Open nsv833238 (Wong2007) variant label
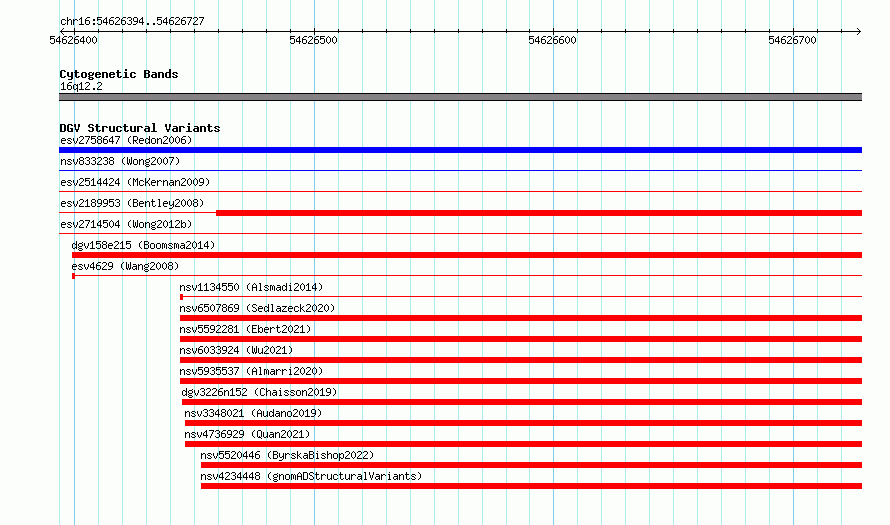Screen dimensions: 890x525 click(x=120, y=161)
